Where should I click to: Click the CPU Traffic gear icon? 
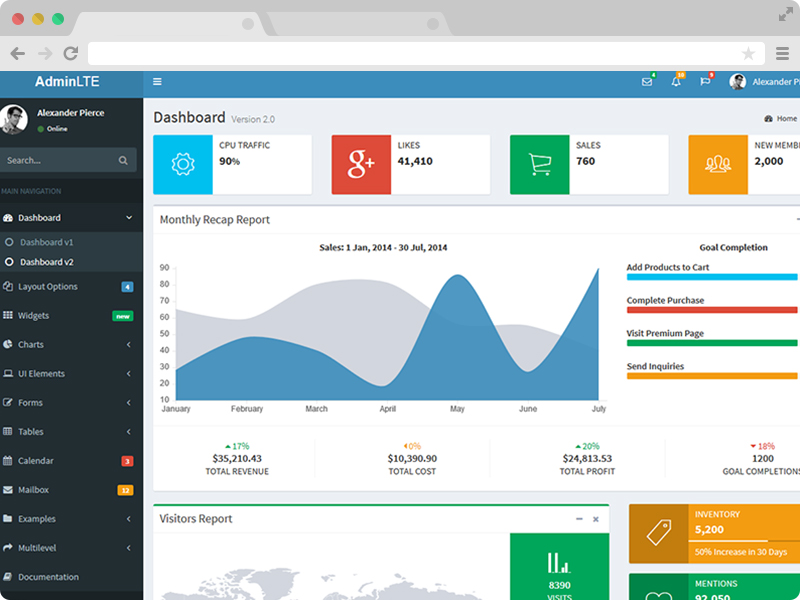(181, 164)
